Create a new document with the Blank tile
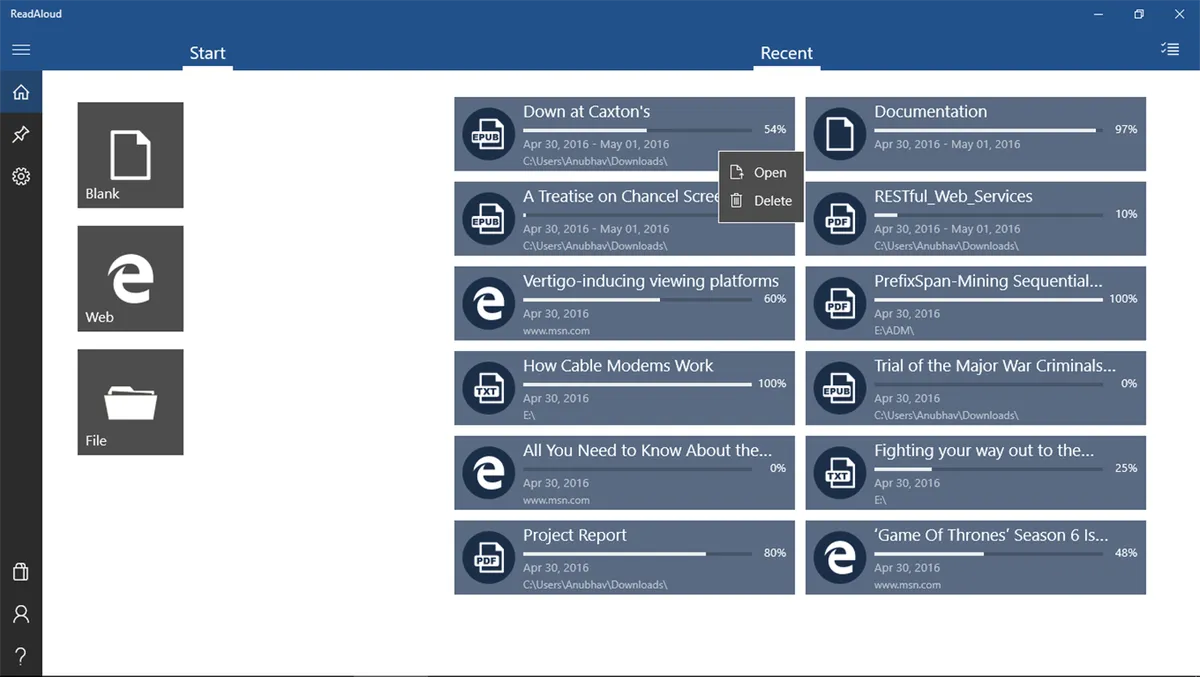The width and height of the screenshot is (1200, 677). [x=130, y=155]
